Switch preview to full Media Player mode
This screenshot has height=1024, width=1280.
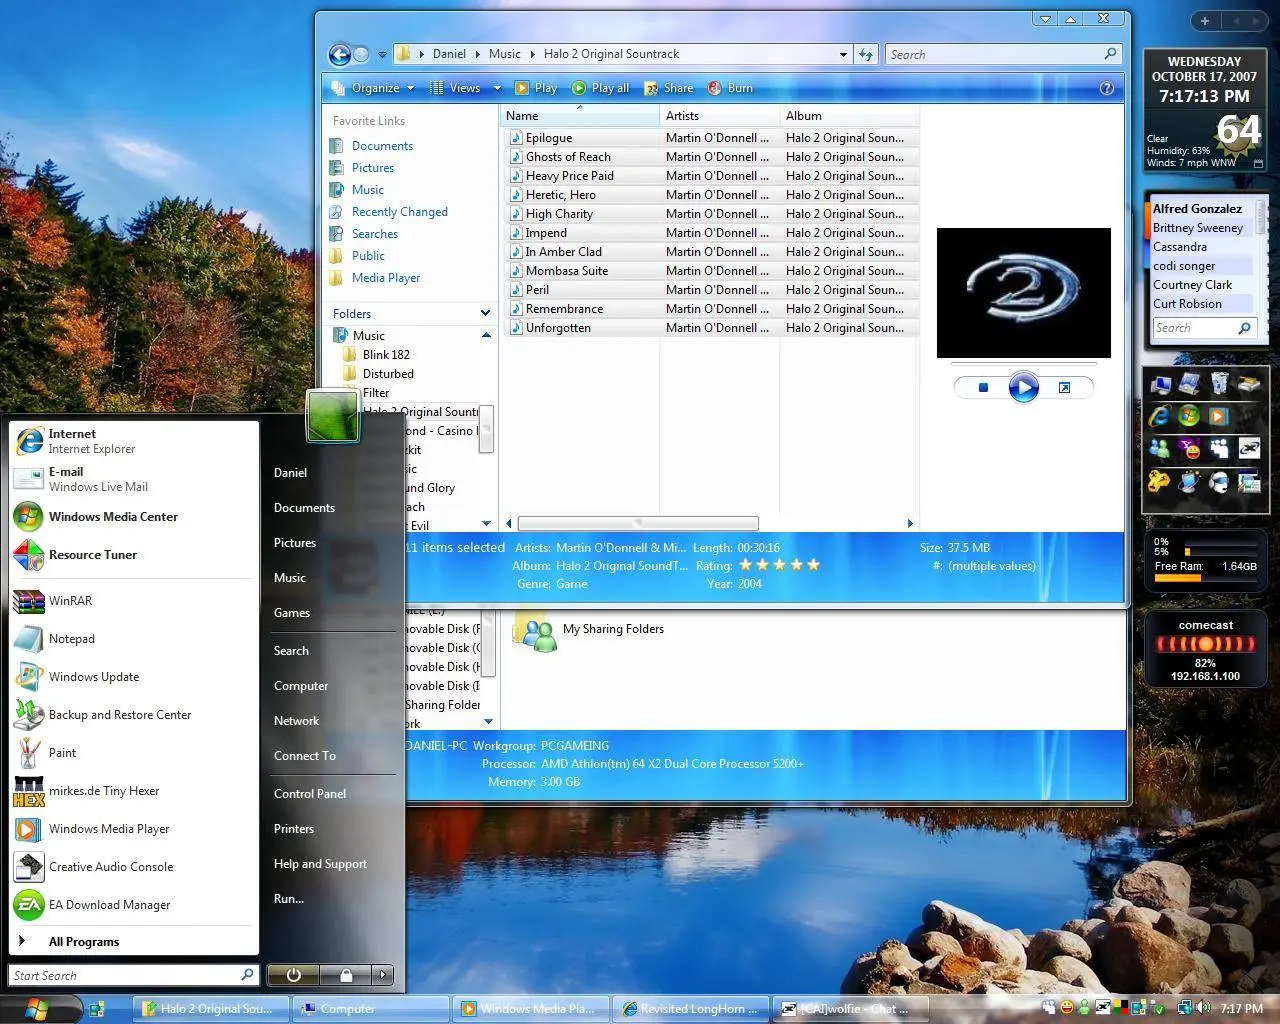1065,388
